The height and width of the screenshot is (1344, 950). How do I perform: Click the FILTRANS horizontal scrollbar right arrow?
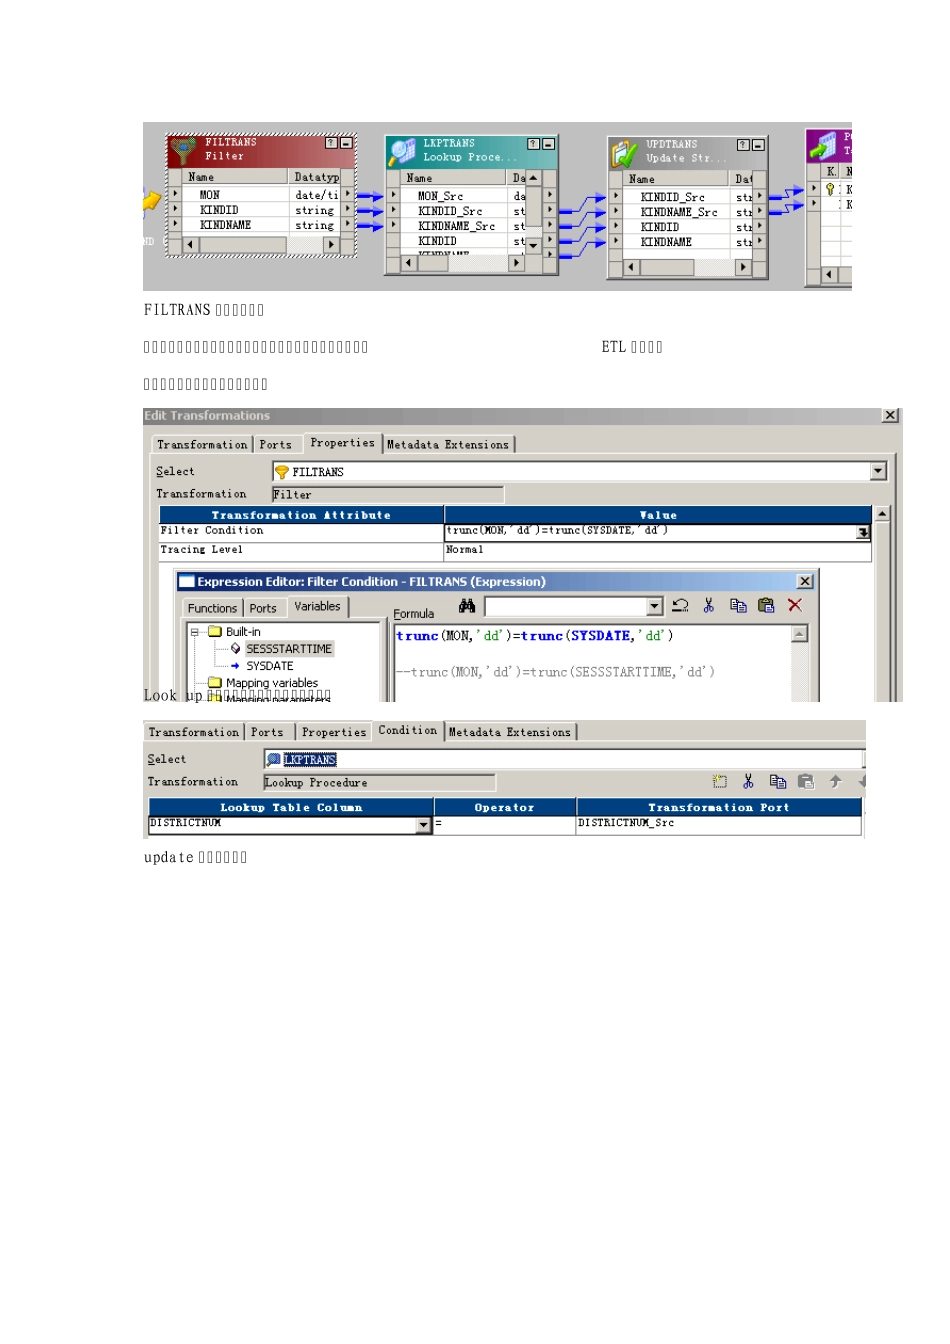331,244
